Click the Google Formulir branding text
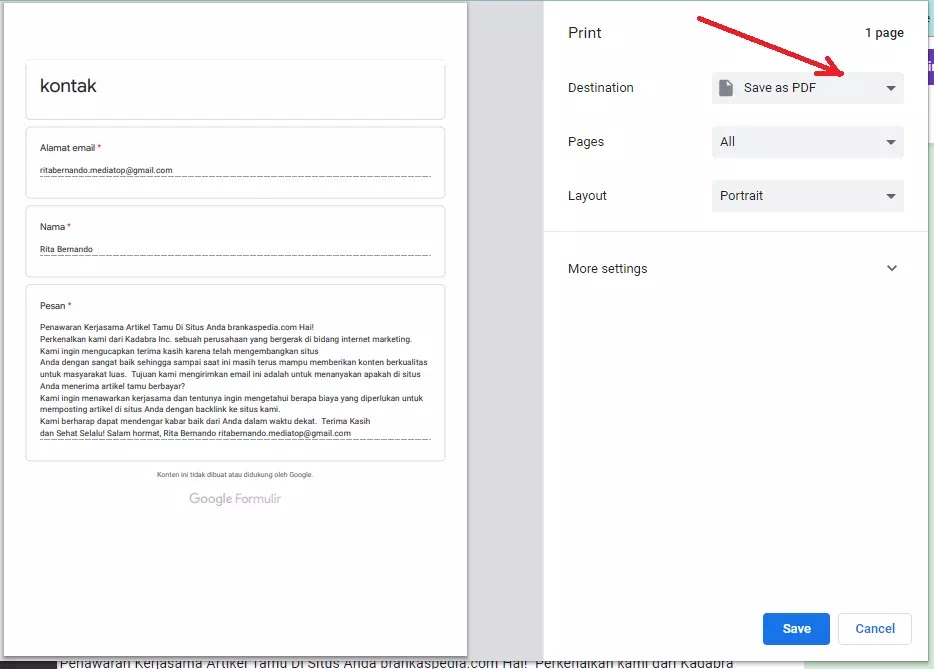 pyautogui.click(x=235, y=499)
